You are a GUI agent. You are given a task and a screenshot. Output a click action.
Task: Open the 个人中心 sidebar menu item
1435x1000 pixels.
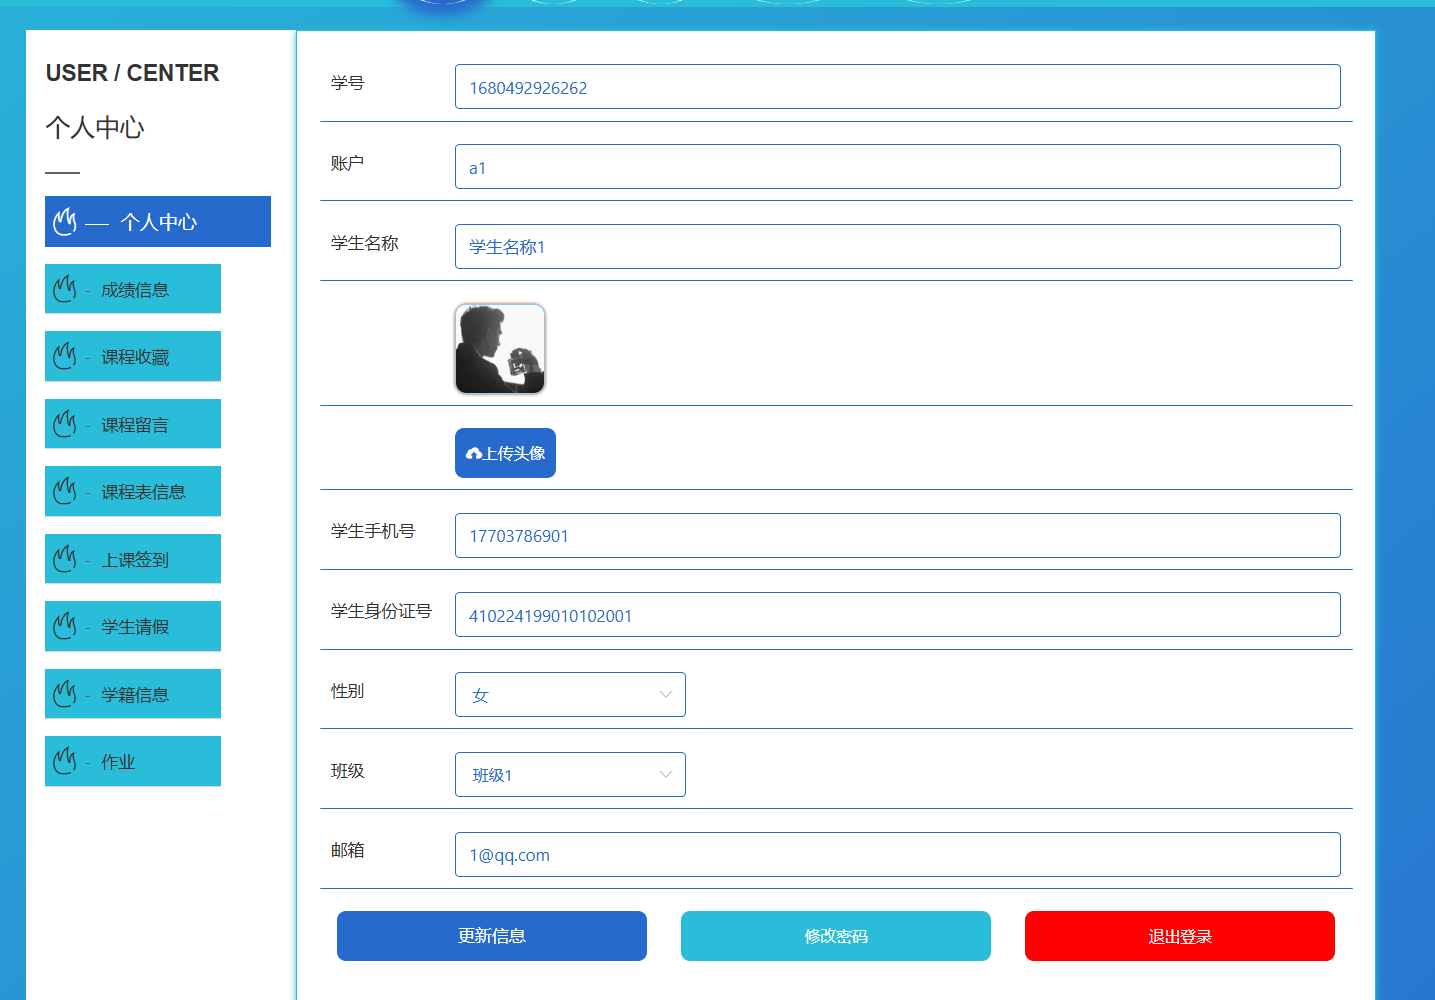pyautogui.click(x=158, y=221)
